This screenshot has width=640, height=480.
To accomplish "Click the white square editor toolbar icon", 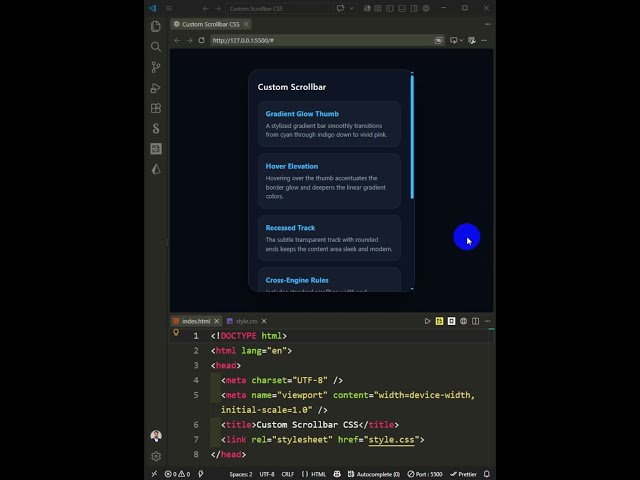I will click(451, 321).
